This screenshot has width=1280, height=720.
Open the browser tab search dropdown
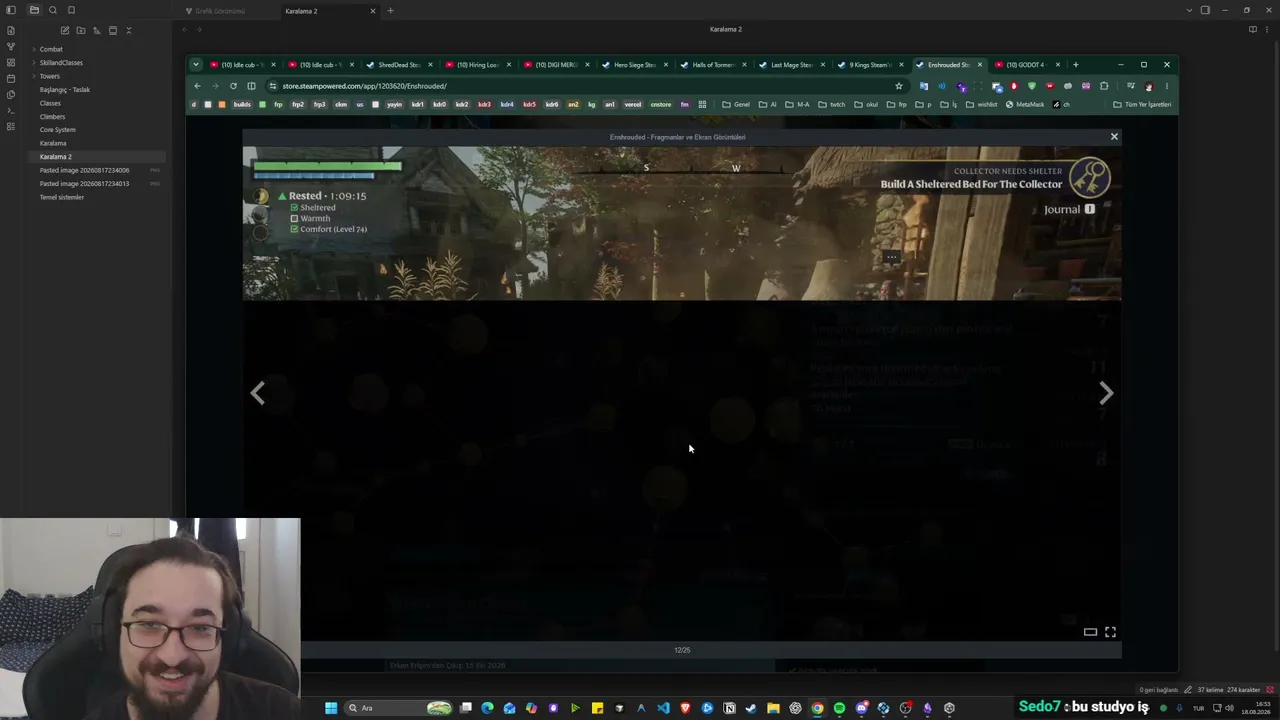(195, 65)
